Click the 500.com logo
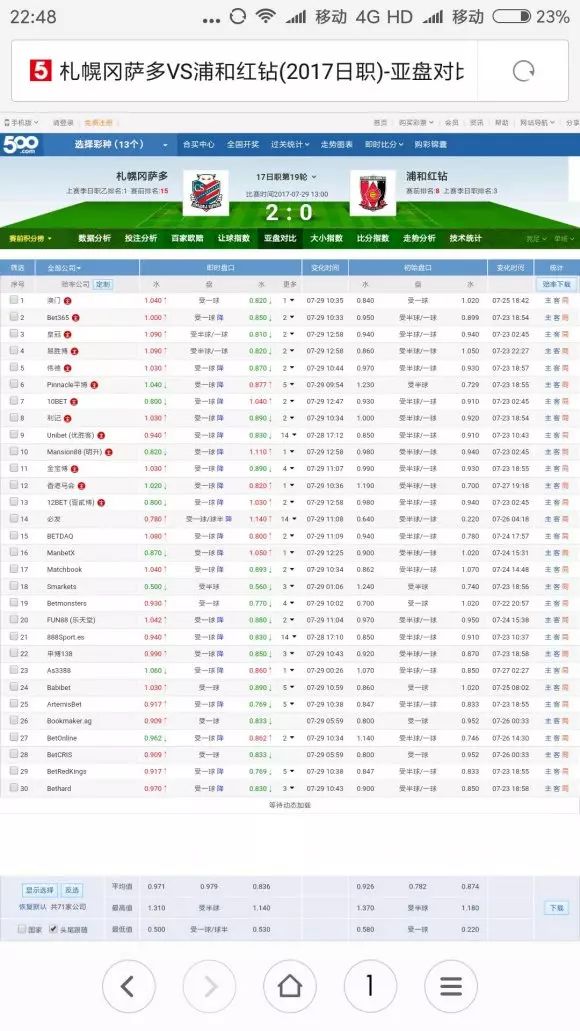The width and height of the screenshot is (580, 1031). (20, 144)
